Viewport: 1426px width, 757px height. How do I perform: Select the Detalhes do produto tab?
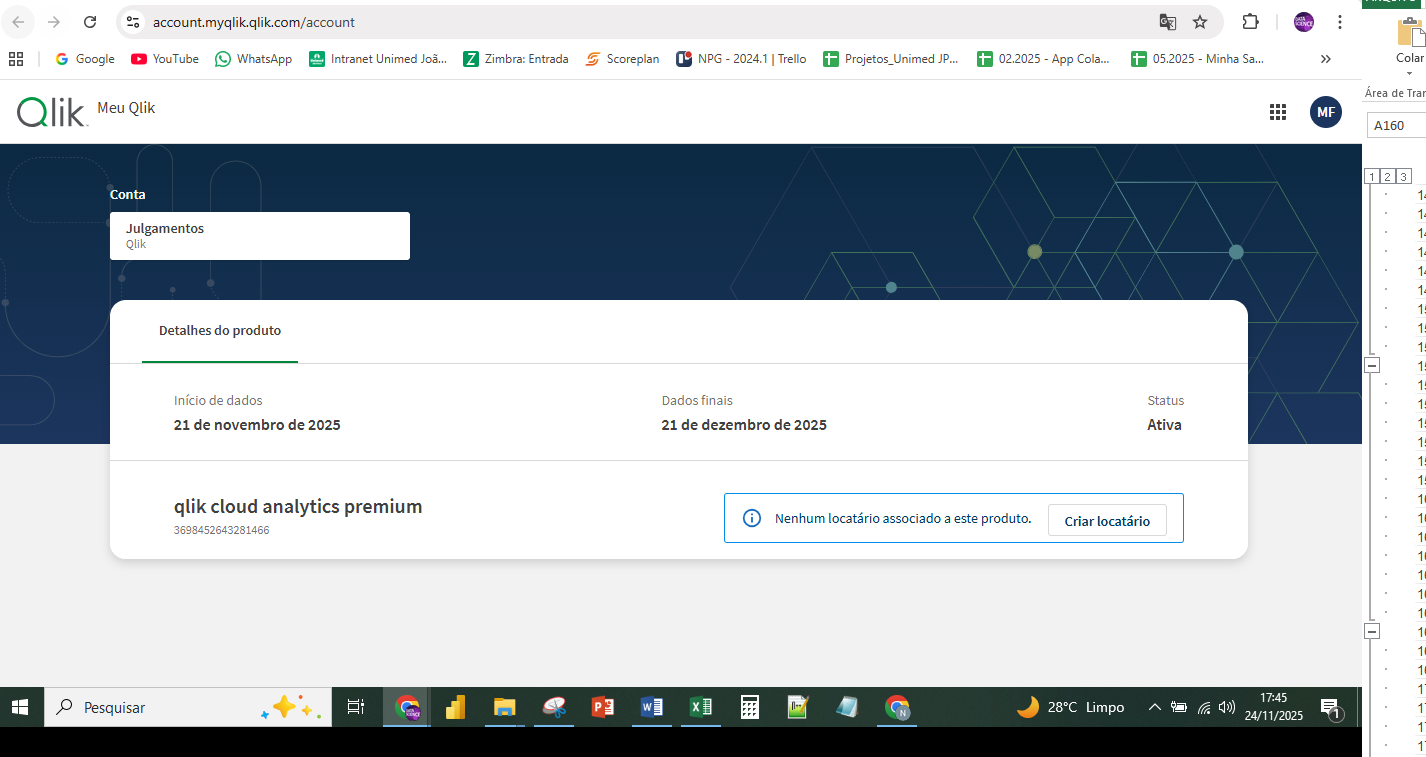pyautogui.click(x=220, y=330)
